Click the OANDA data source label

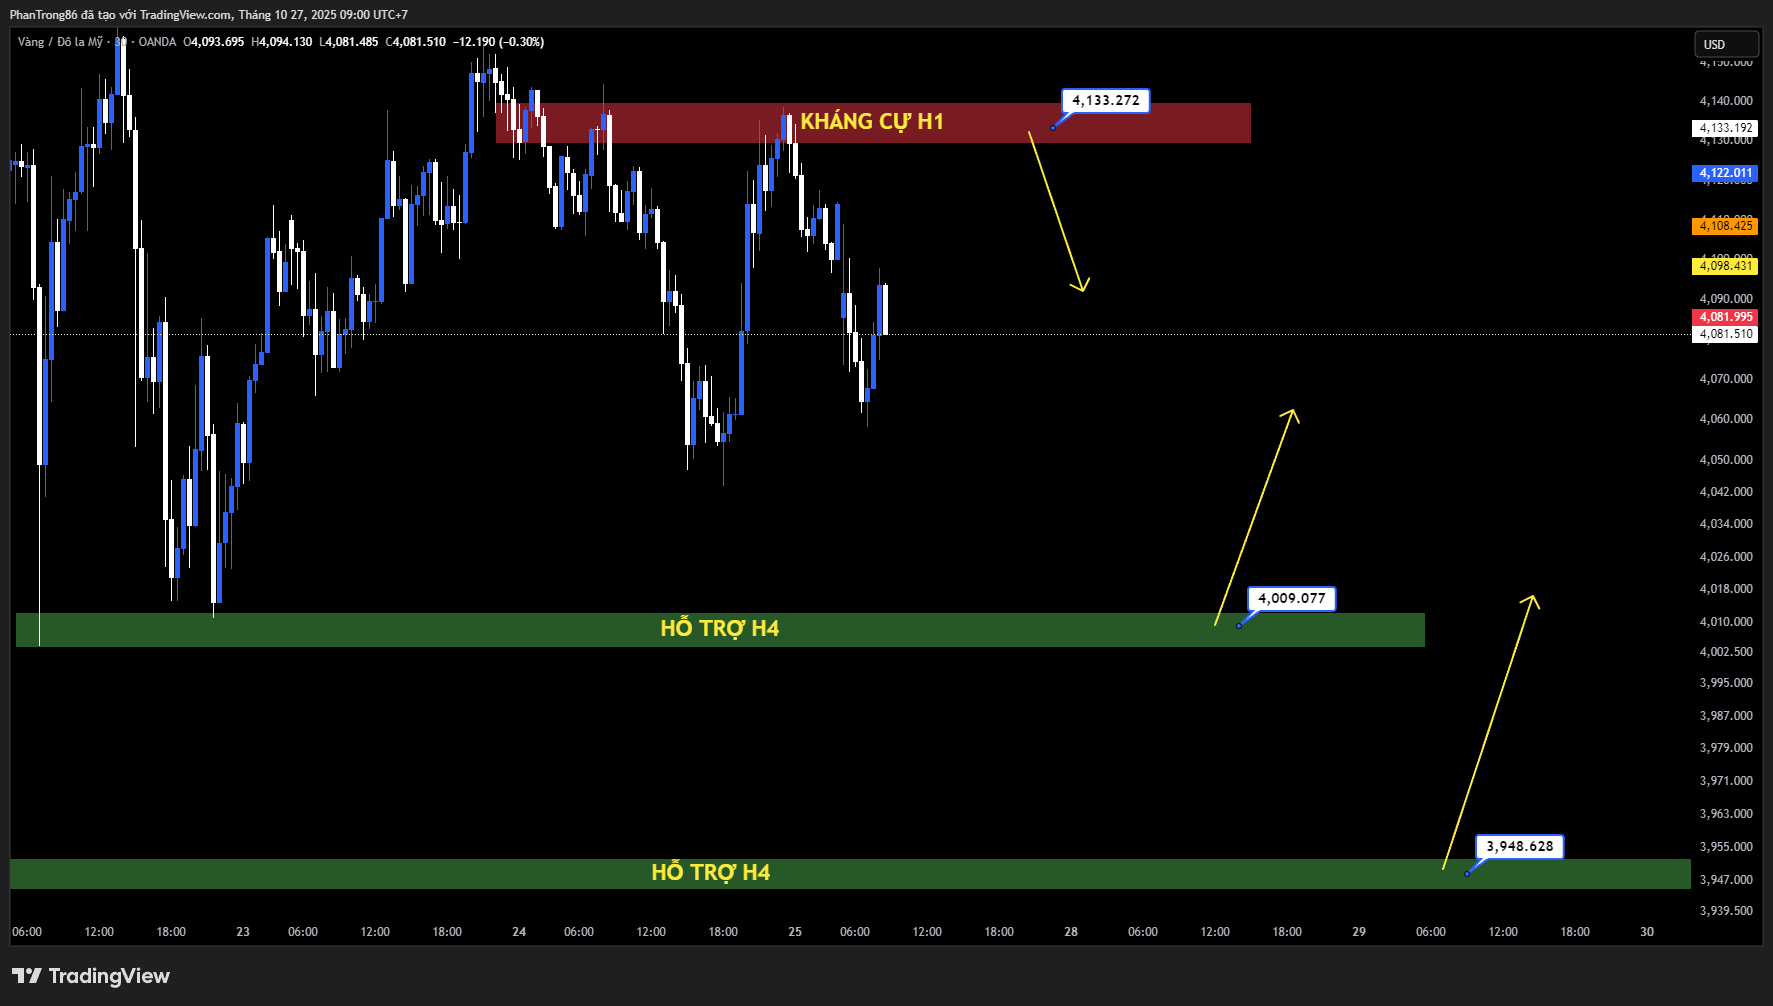click(157, 42)
